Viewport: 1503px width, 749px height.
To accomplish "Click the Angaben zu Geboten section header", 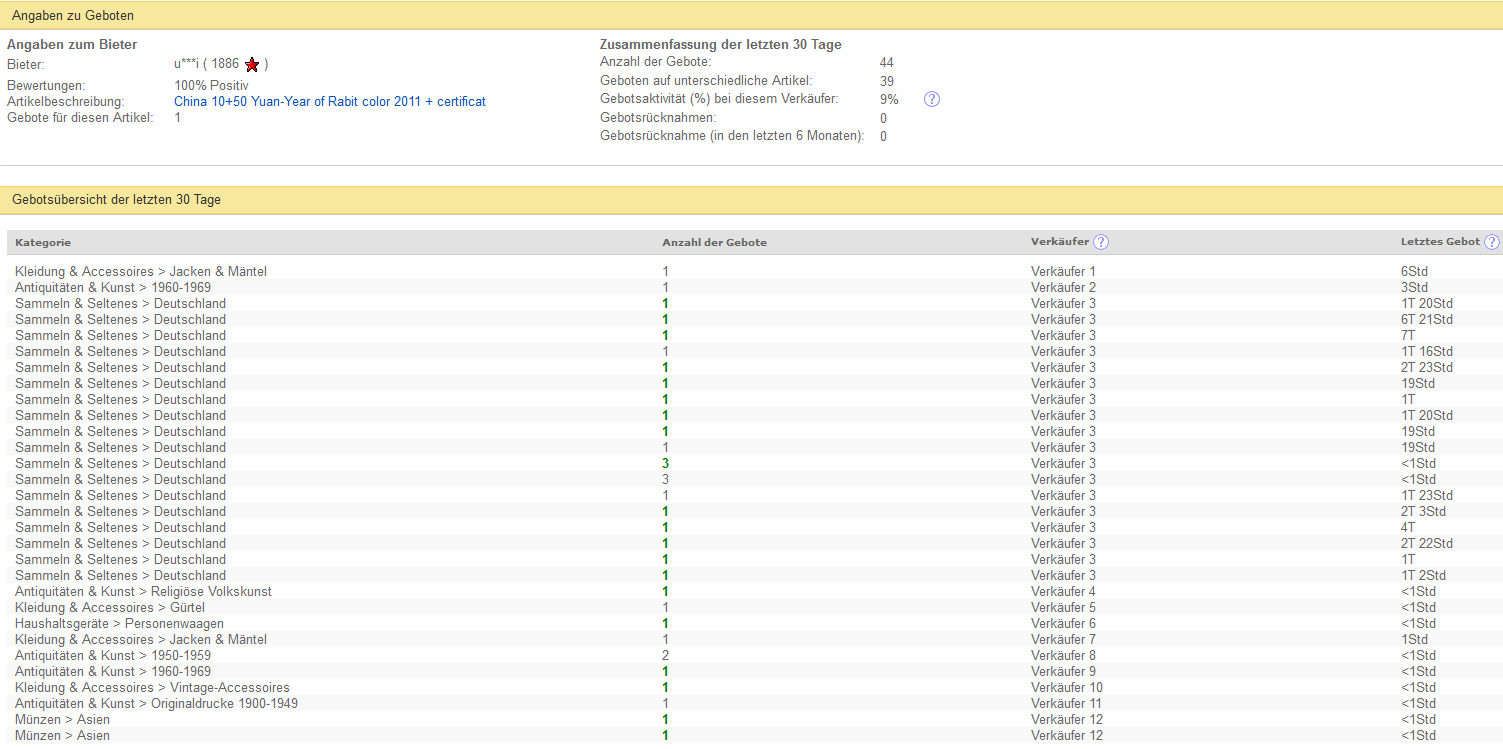I will pyautogui.click(x=72, y=16).
